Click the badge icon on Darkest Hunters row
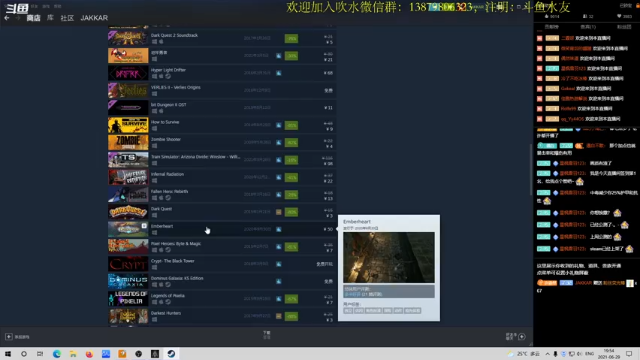640x360 pixels. click(279, 316)
